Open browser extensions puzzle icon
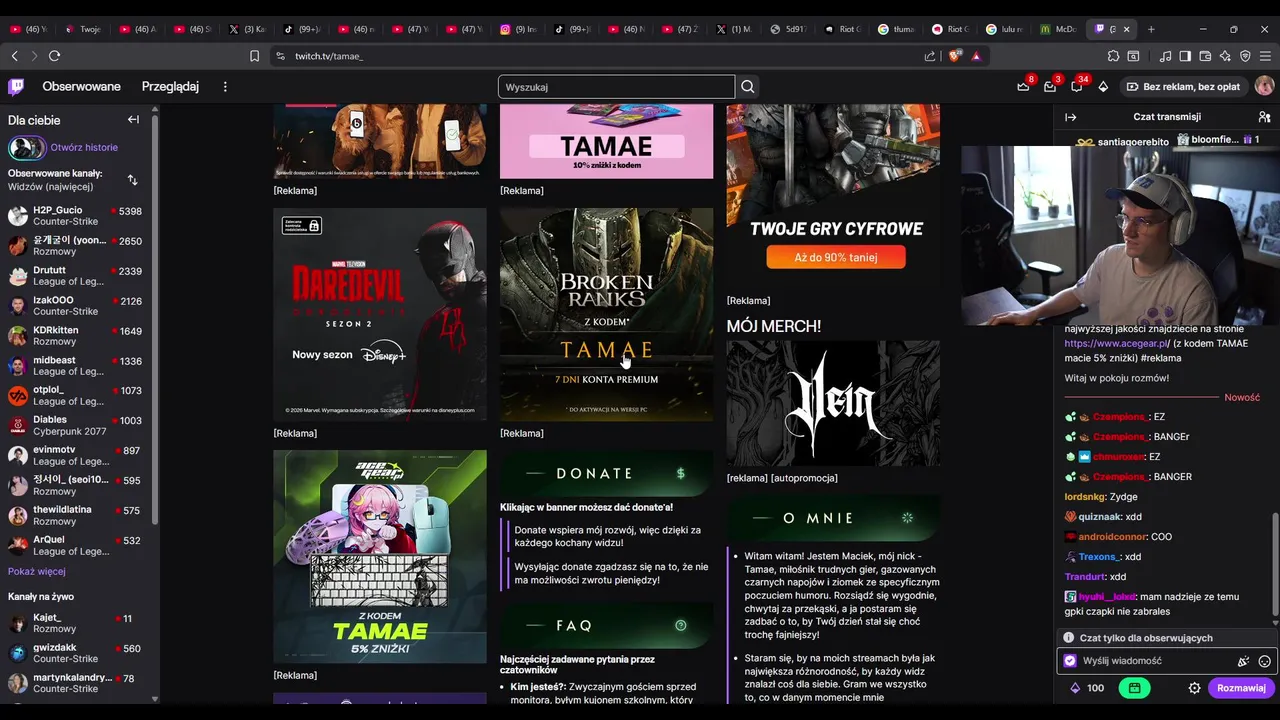 pos(1113,56)
